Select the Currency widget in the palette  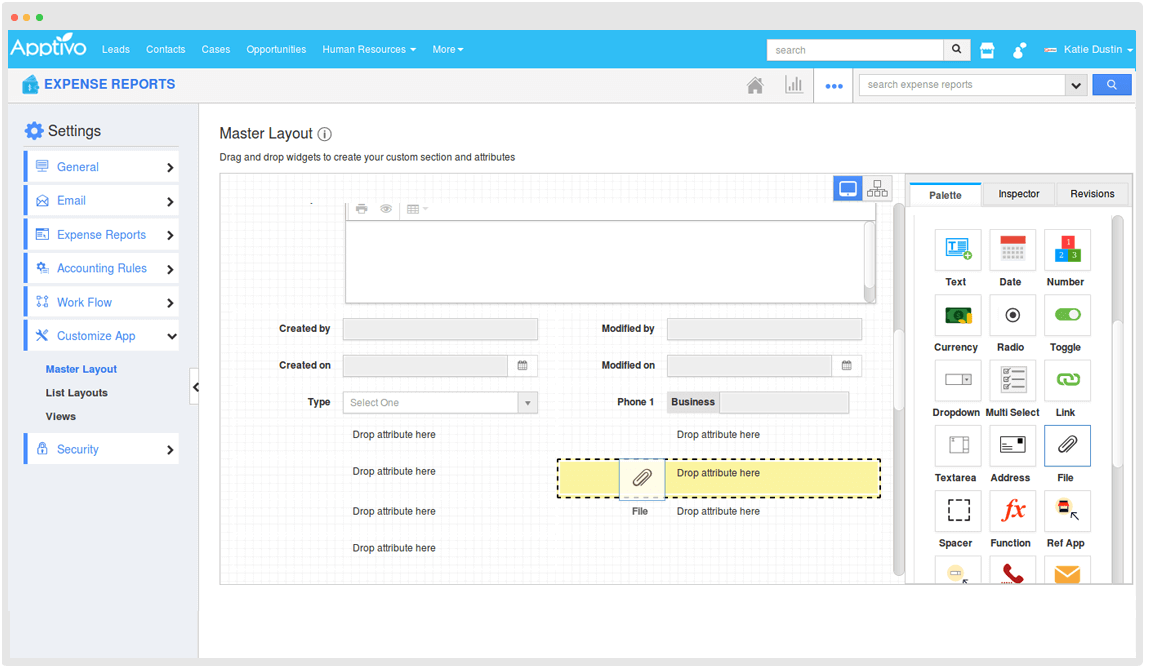coord(957,315)
